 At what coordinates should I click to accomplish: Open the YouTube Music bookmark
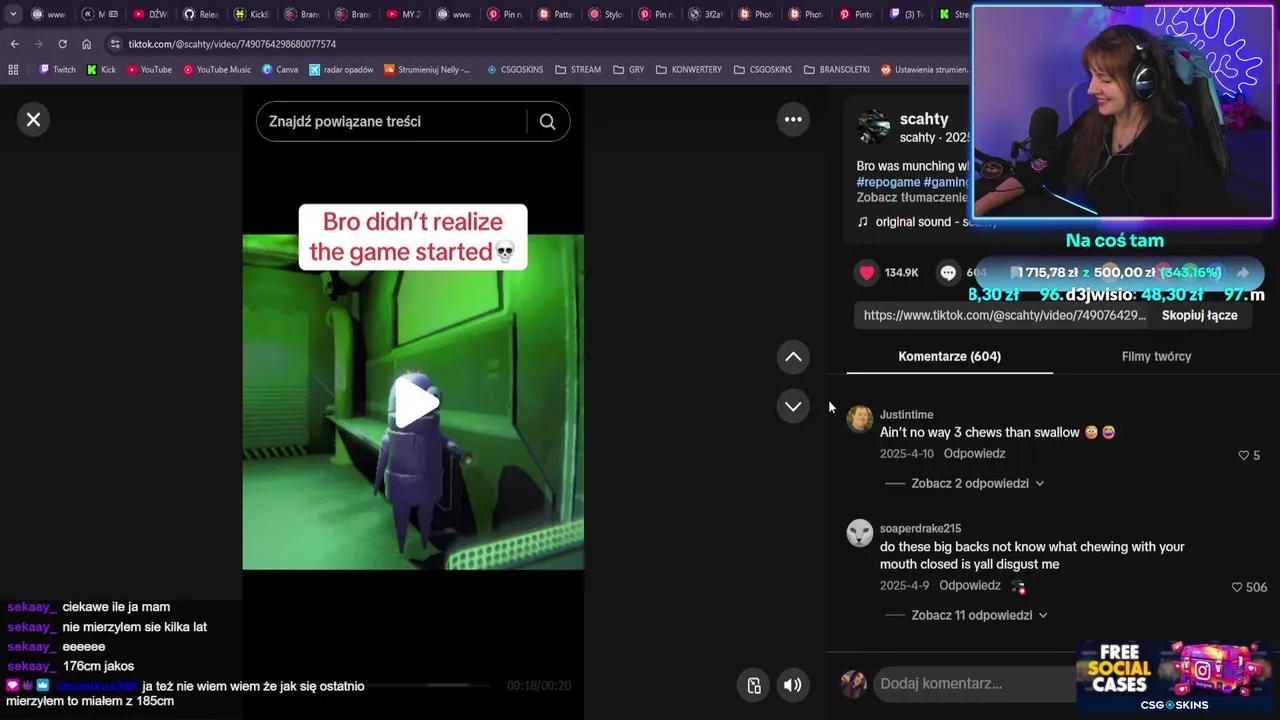[x=216, y=70]
